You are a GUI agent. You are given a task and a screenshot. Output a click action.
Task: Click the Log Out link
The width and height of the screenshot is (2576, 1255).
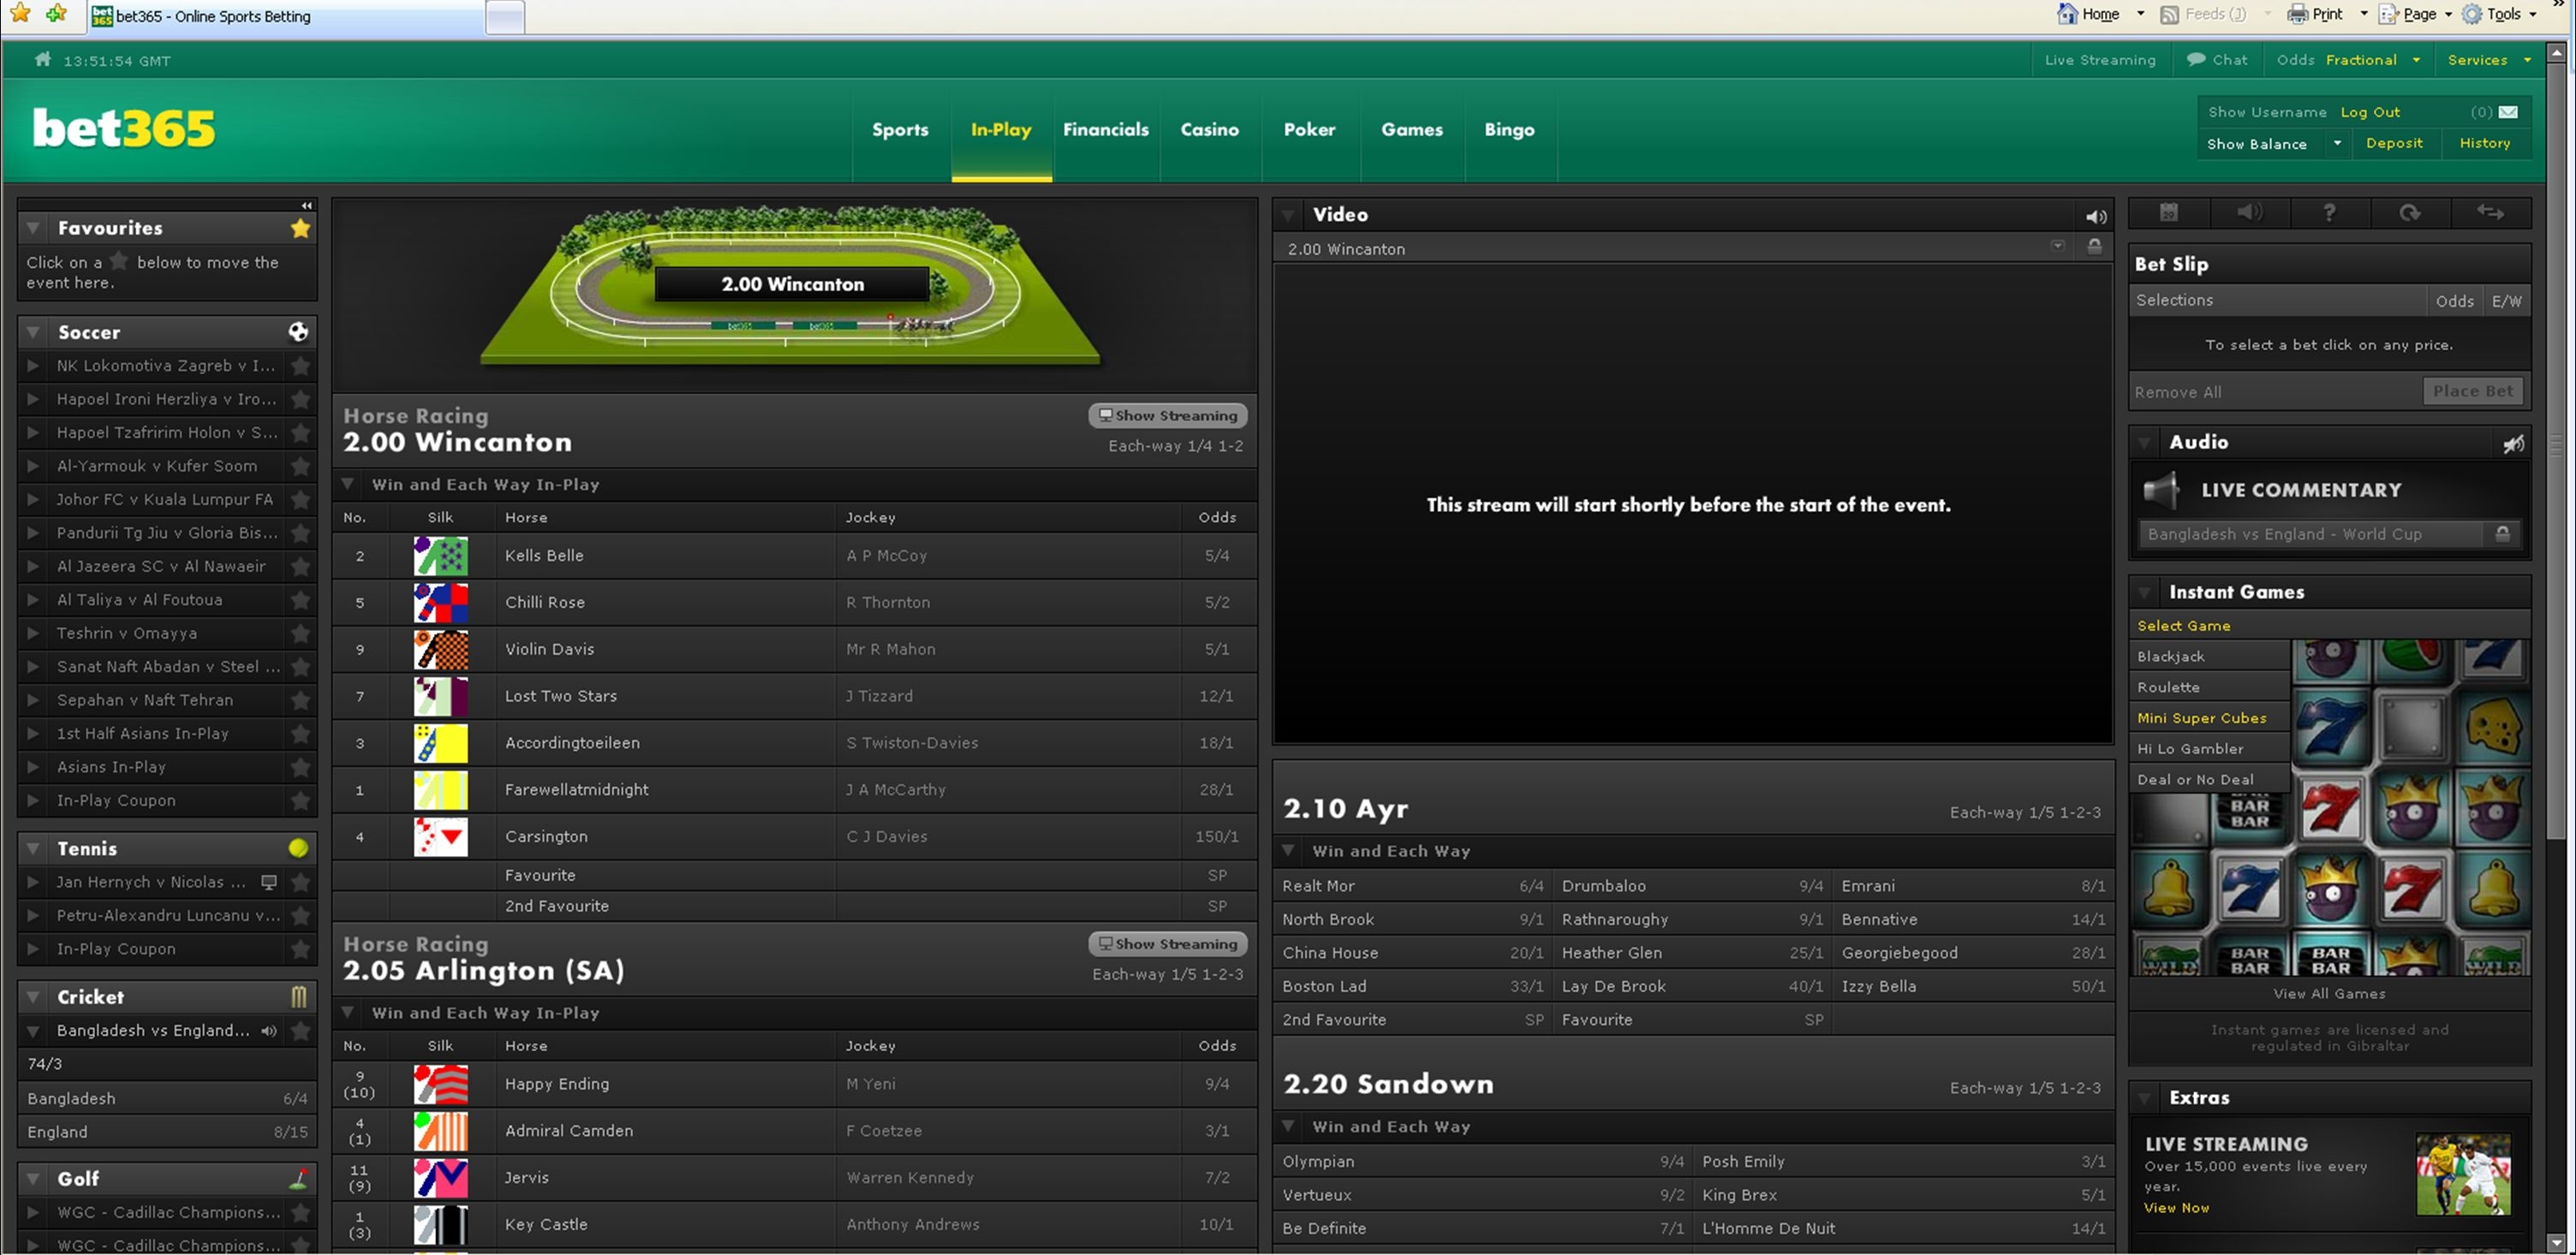[x=2370, y=112]
